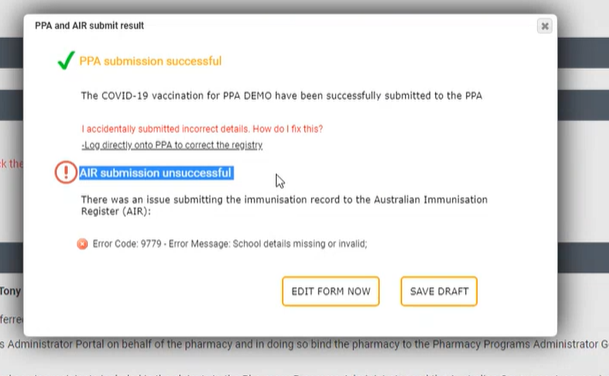Viewport: 609px width, 376px height.
Task: Click the red exclamation warning icon
Action: [x=66, y=172]
